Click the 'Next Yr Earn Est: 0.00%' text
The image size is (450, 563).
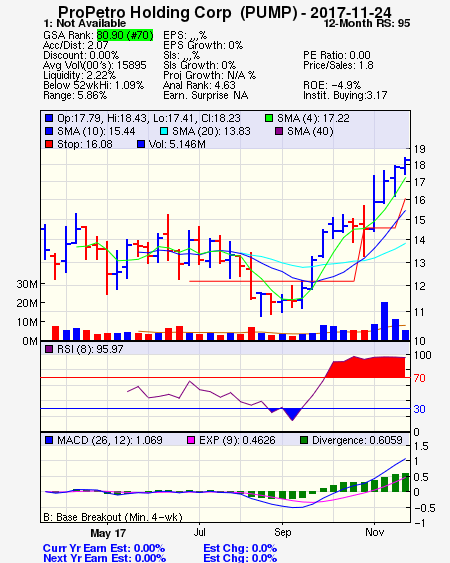pos(104,558)
